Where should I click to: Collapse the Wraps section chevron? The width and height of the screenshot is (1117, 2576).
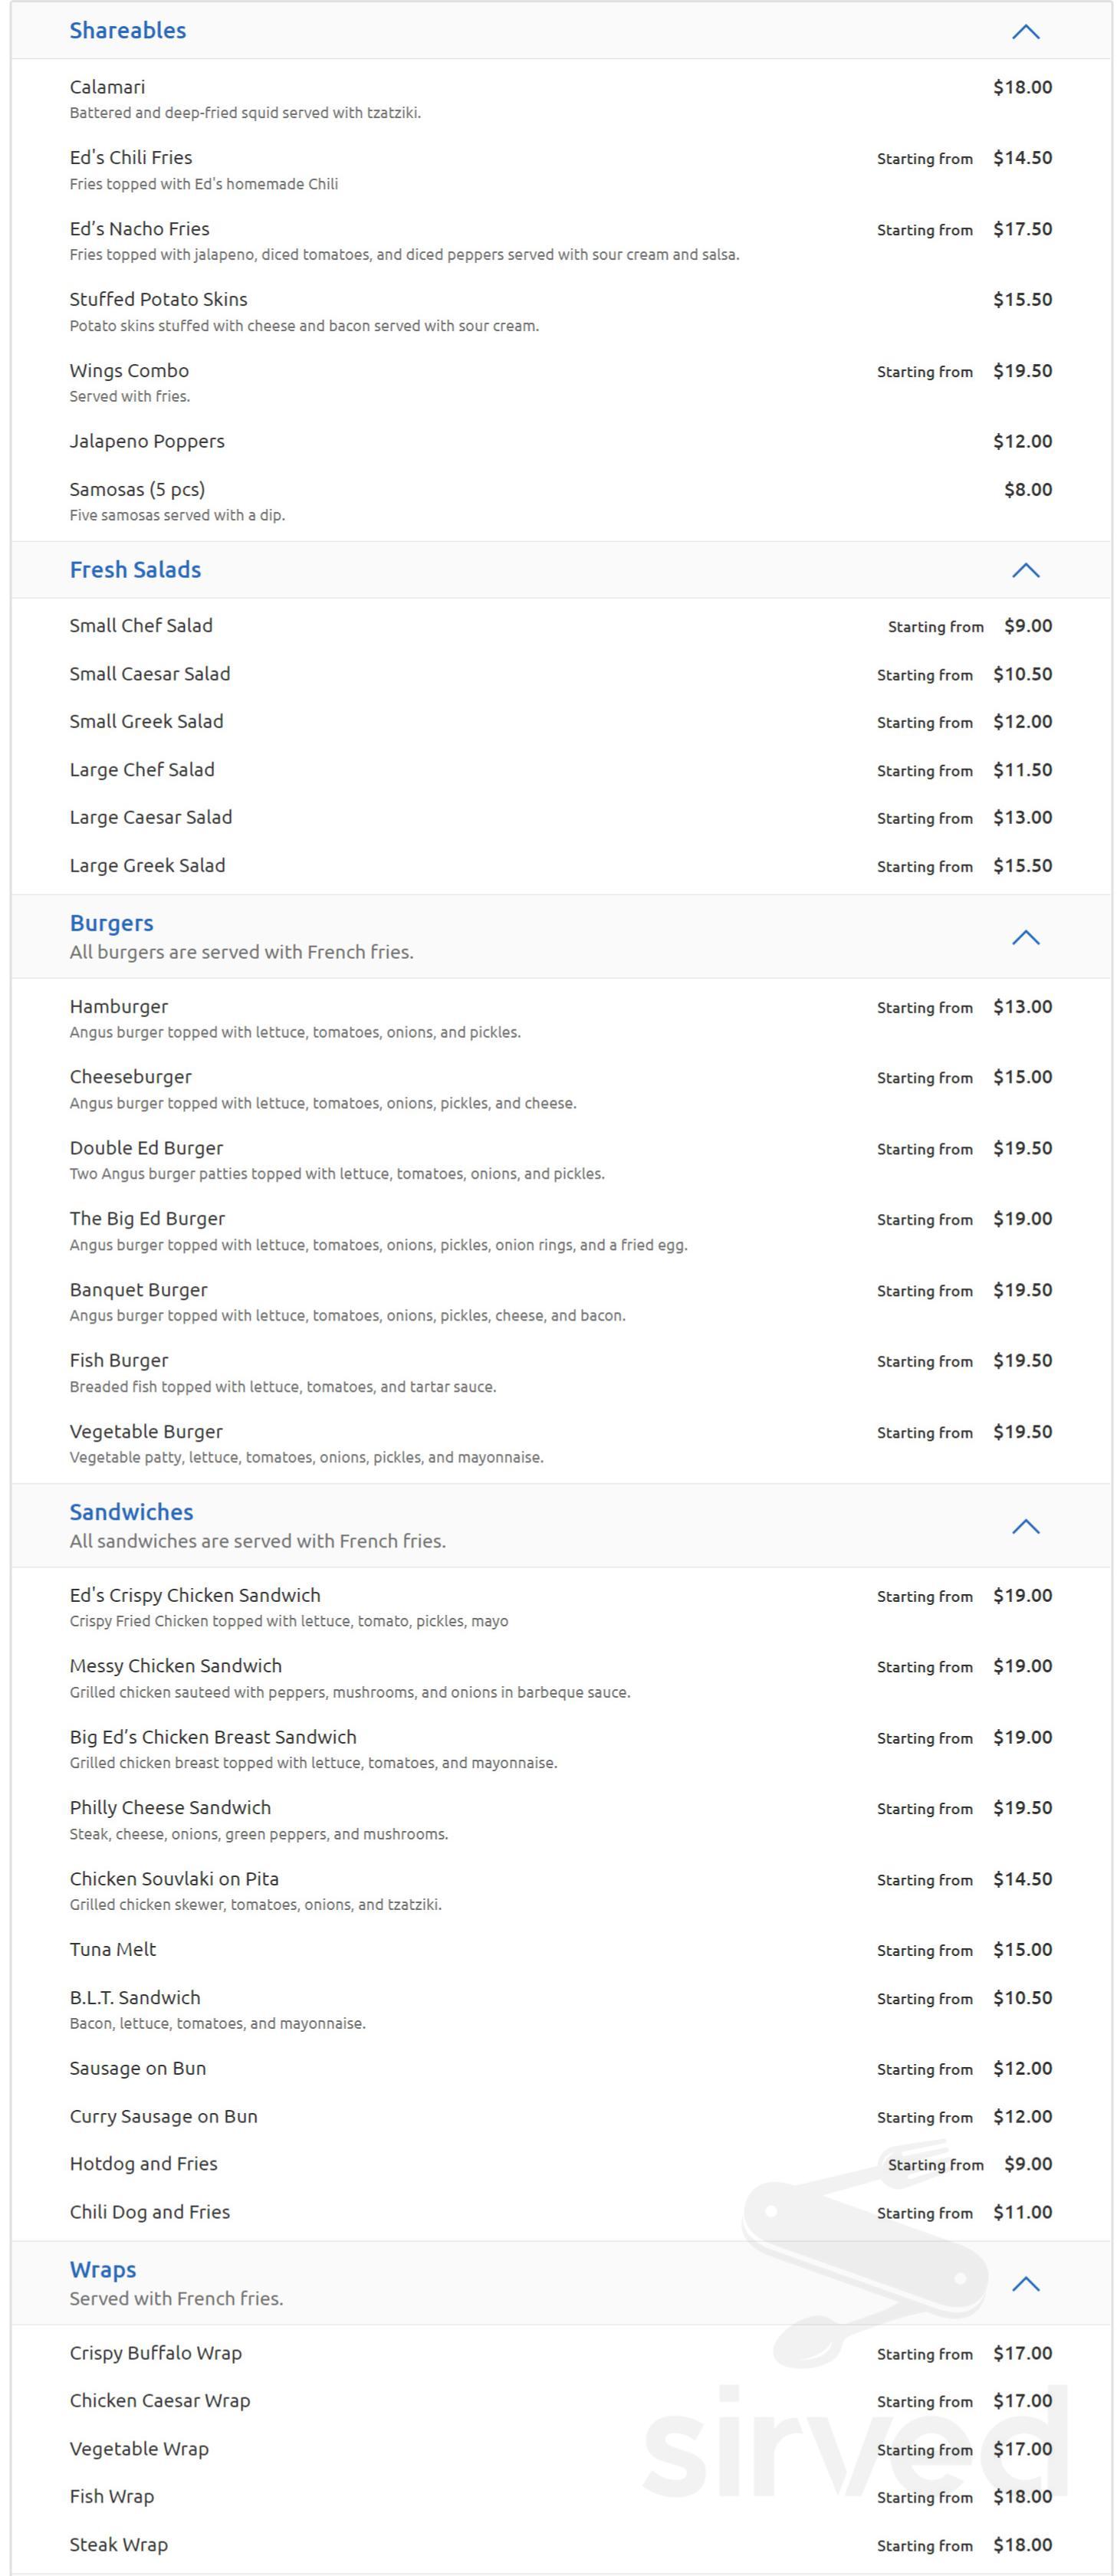coord(1025,2284)
